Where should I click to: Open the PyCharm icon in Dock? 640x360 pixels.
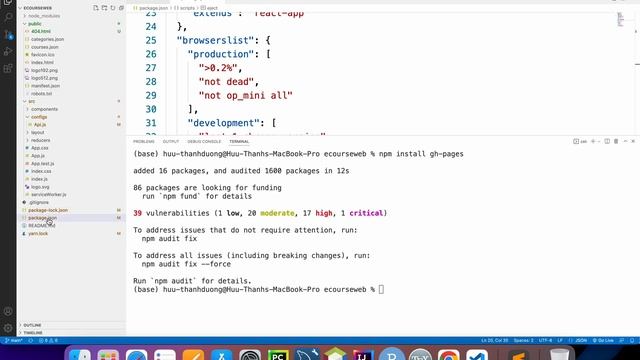[x=278, y=356]
